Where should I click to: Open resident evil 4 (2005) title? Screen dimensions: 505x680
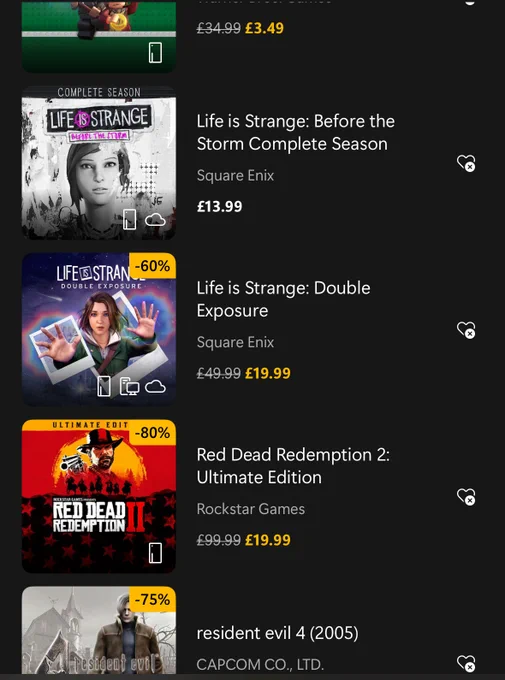[x=278, y=633]
